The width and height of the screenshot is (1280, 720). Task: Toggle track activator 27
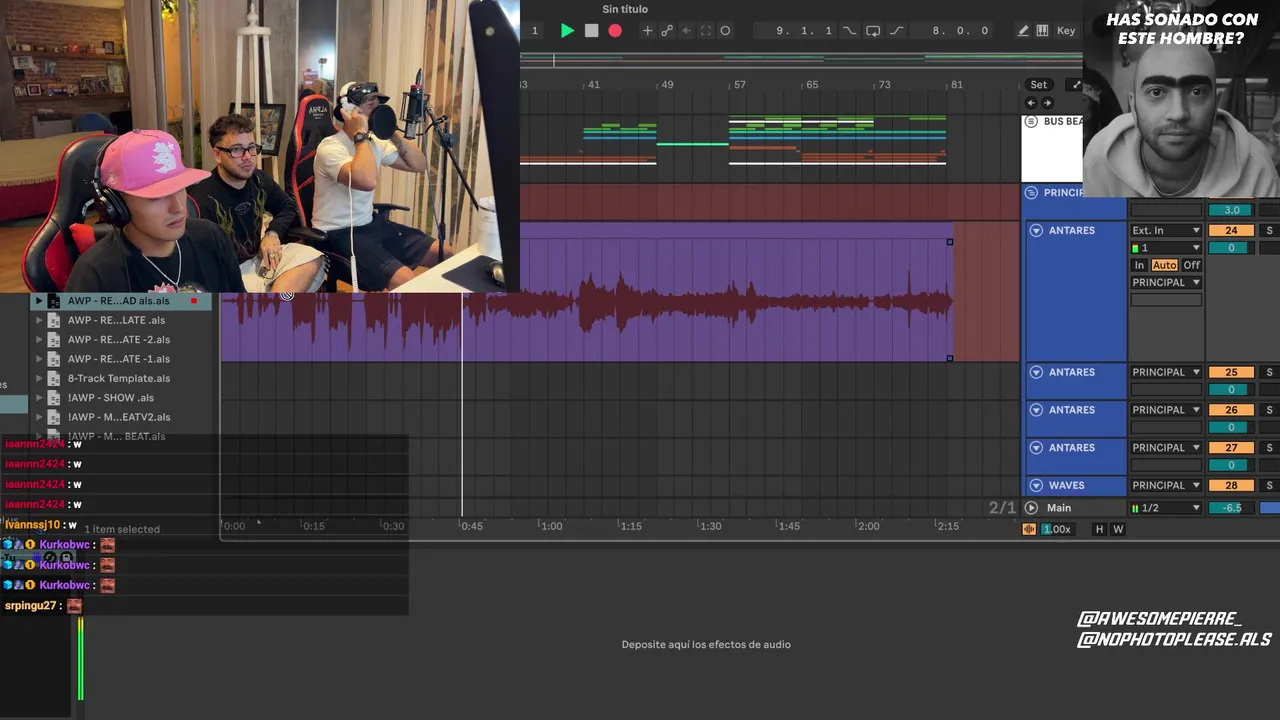pyautogui.click(x=1231, y=448)
